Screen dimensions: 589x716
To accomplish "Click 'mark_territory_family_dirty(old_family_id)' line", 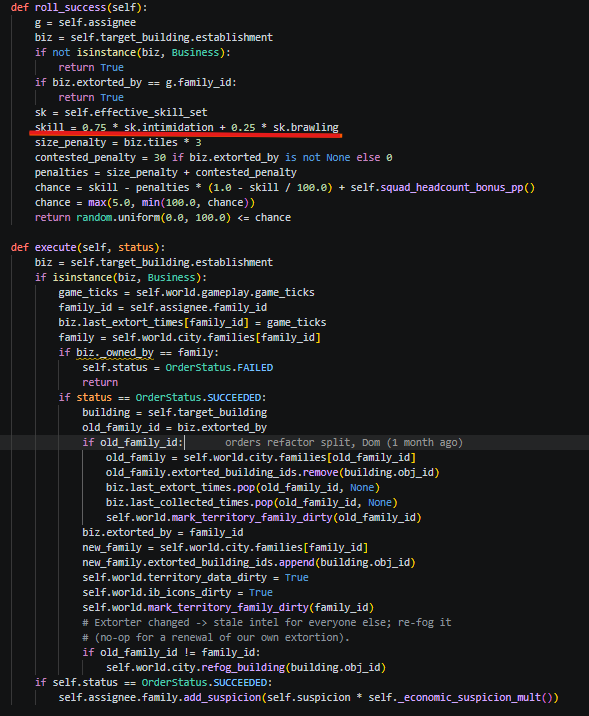I will point(263,517).
